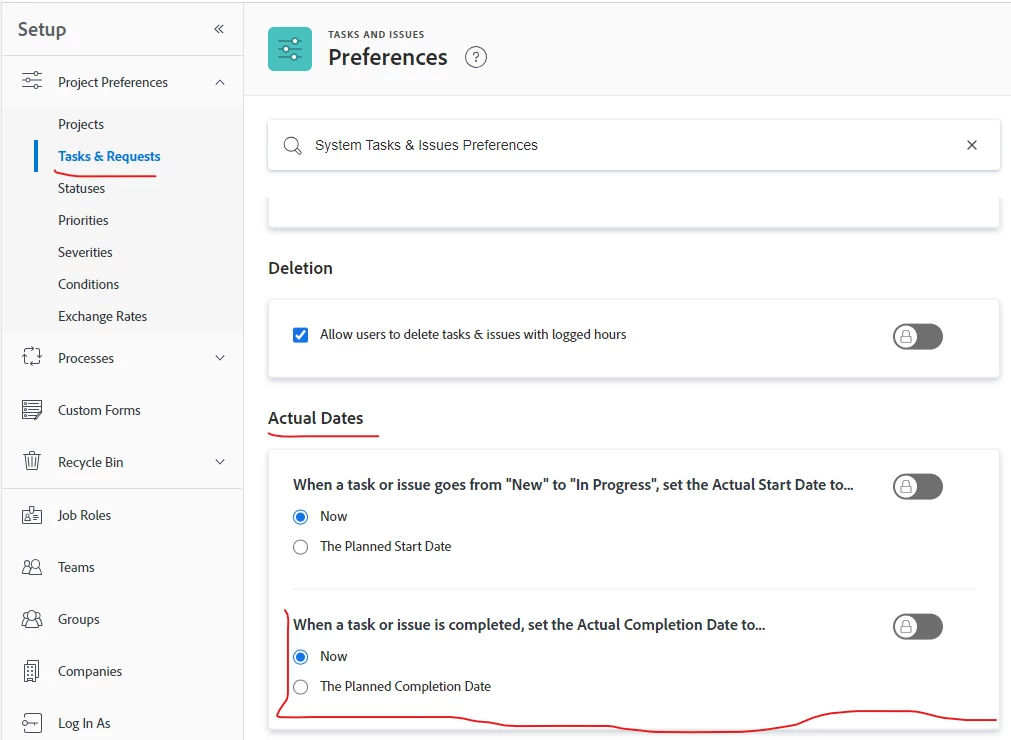Image resolution: width=1011 pixels, height=740 pixels.
Task: Select The Planned Start Date radio option
Action: point(300,547)
